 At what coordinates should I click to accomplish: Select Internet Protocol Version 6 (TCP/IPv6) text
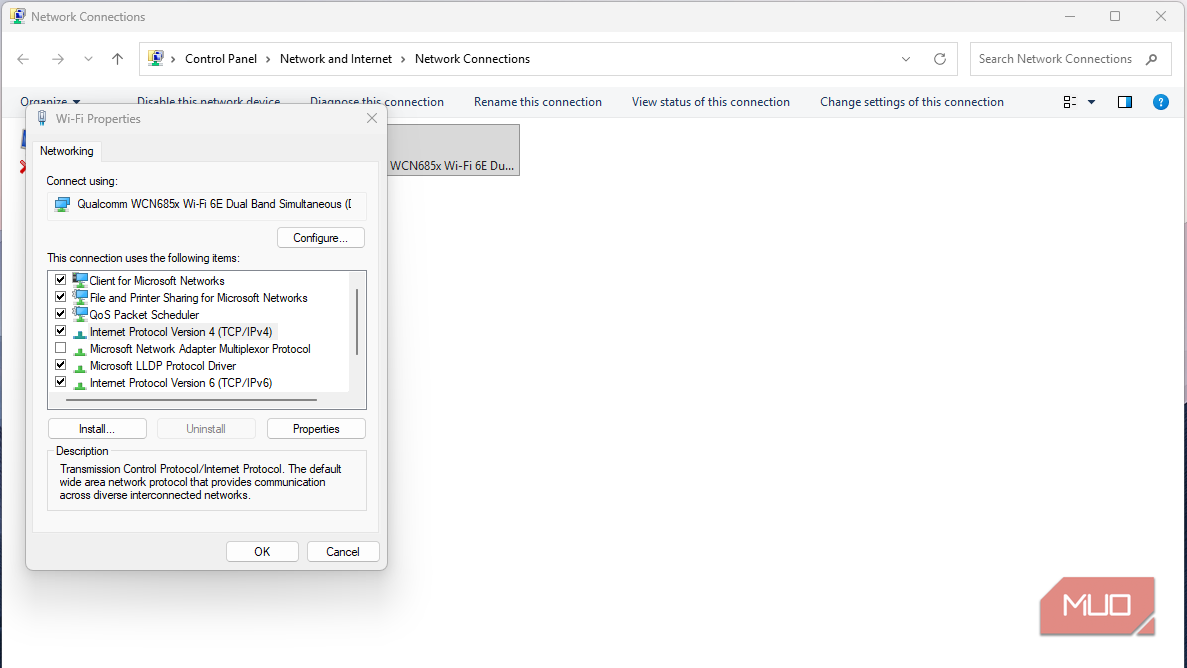(181, 383)
